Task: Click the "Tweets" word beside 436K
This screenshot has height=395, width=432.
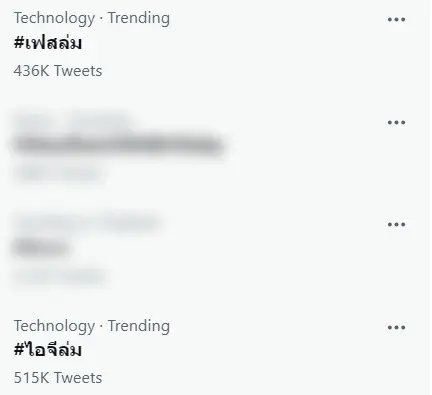Action: (78, 71)
